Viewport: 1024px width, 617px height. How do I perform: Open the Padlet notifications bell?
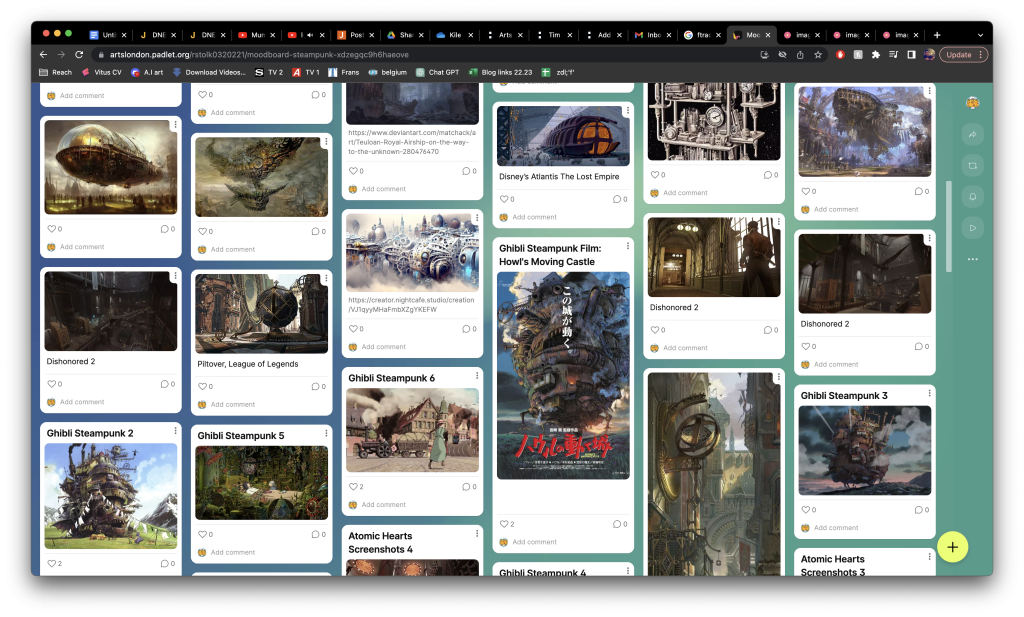tap(972, 197)
